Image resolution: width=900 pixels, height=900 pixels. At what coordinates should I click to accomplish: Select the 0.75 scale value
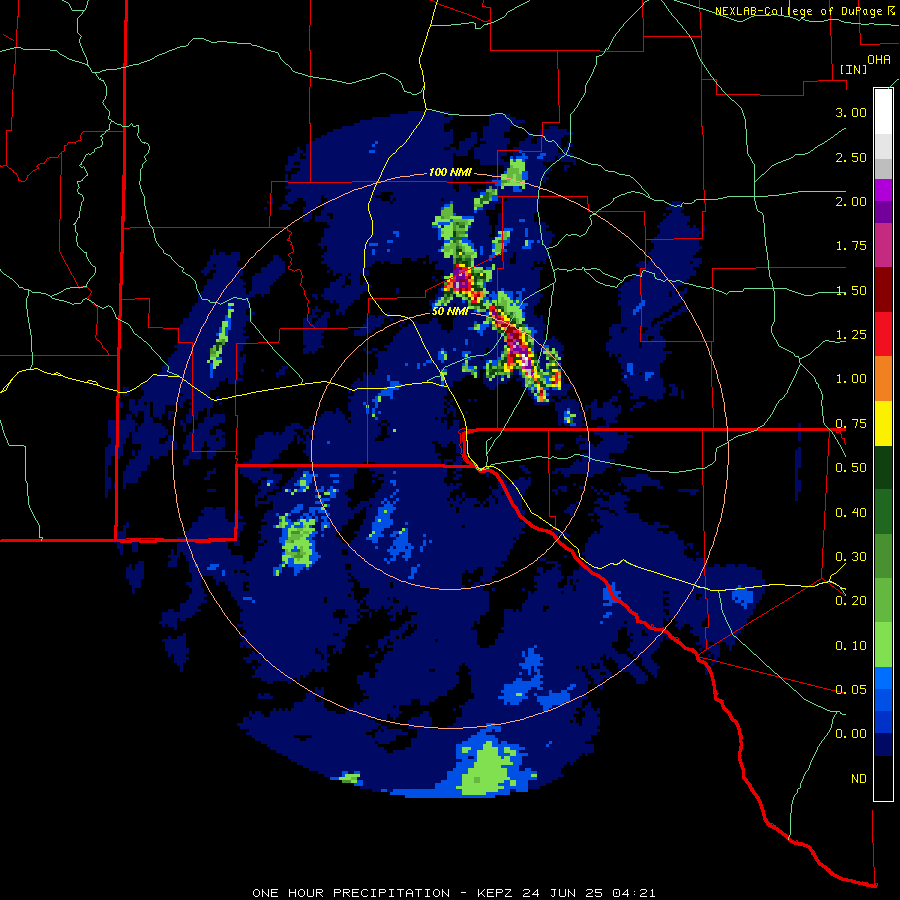(x=851, y=424)
